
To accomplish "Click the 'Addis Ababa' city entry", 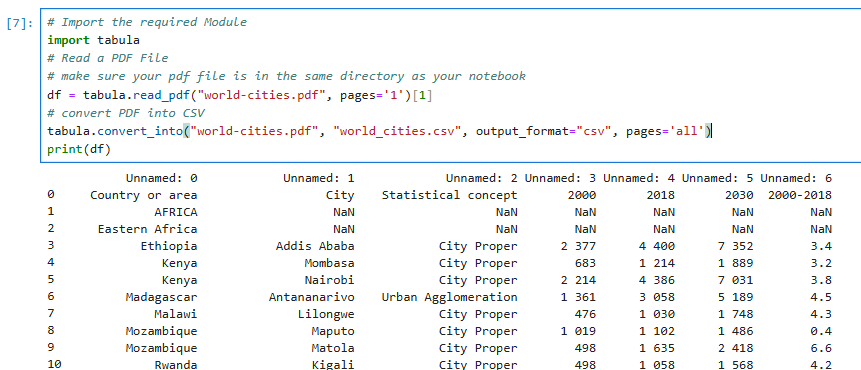I will click(x=315, y=246).
